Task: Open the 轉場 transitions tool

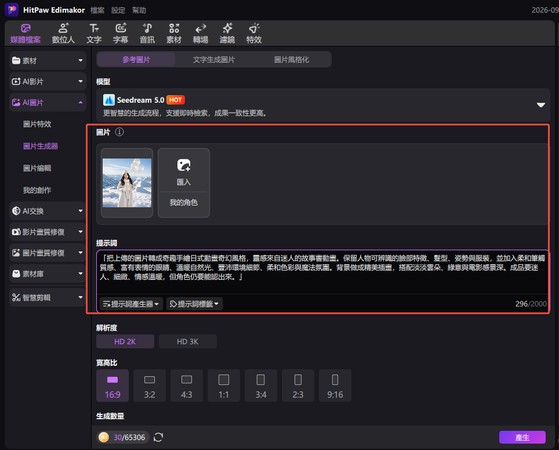Action: point(200,34)
